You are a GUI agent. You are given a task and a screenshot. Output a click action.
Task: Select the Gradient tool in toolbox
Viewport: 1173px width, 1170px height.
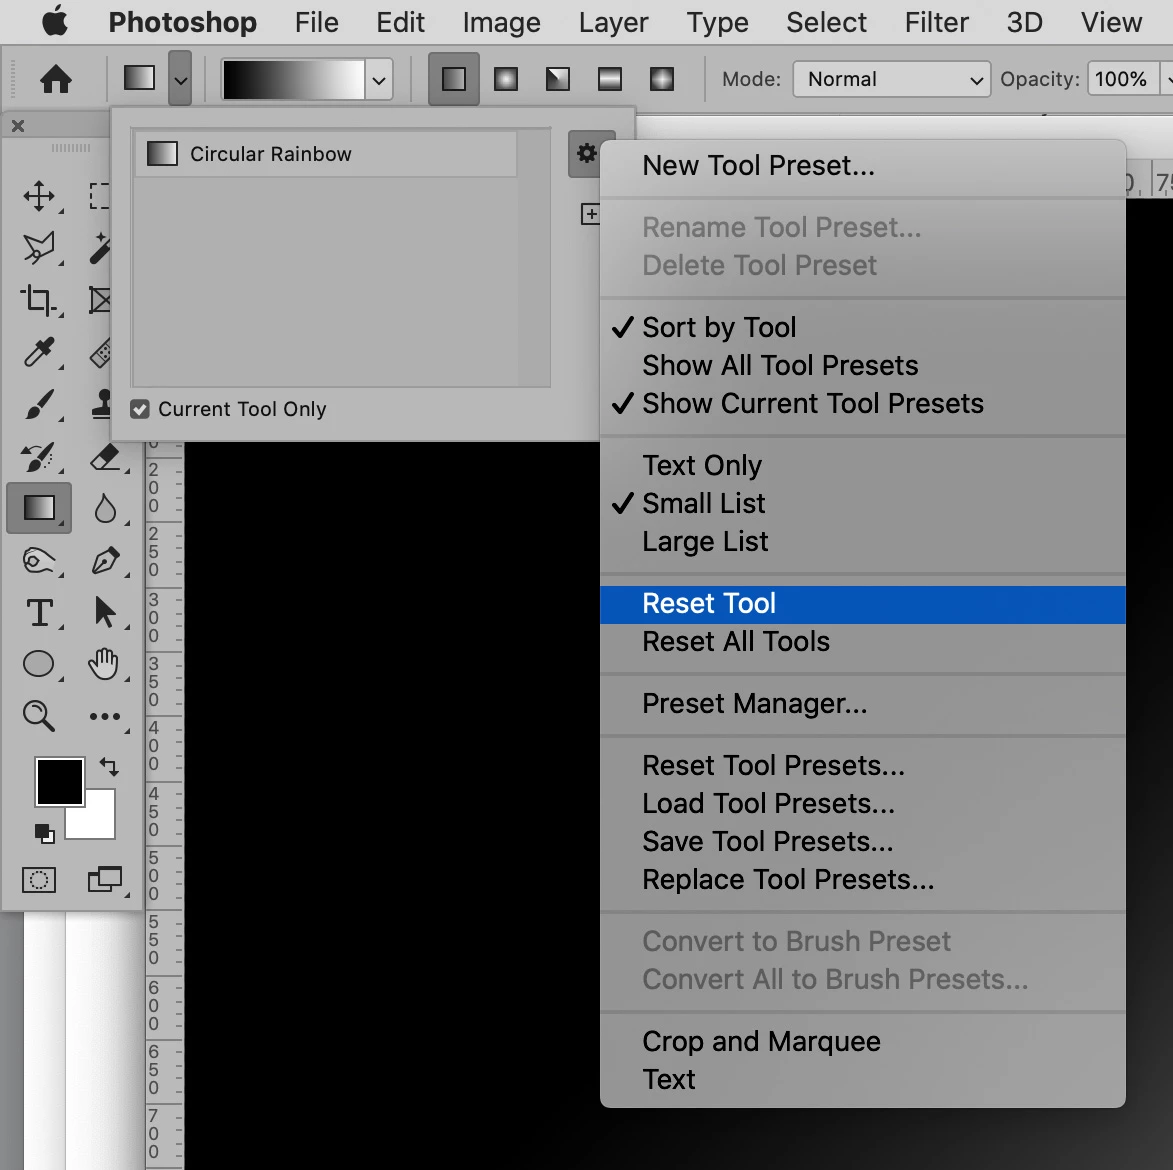[x=40, y=508]
